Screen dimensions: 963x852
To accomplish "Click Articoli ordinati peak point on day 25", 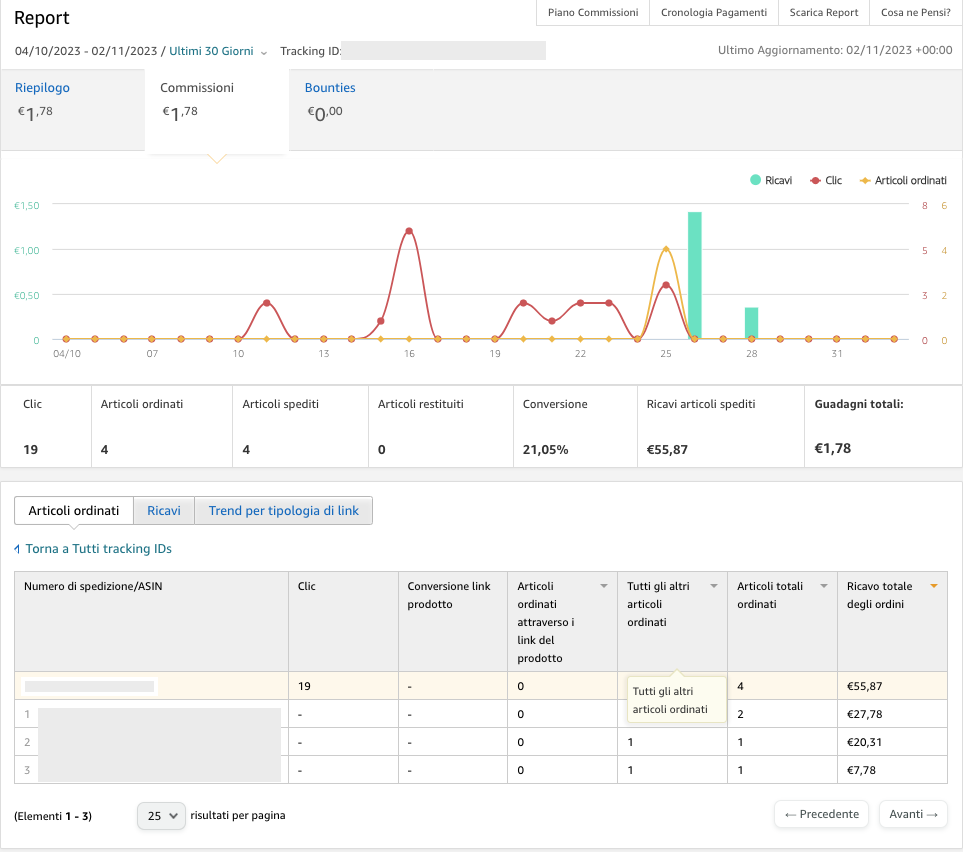I will (666, 249).
